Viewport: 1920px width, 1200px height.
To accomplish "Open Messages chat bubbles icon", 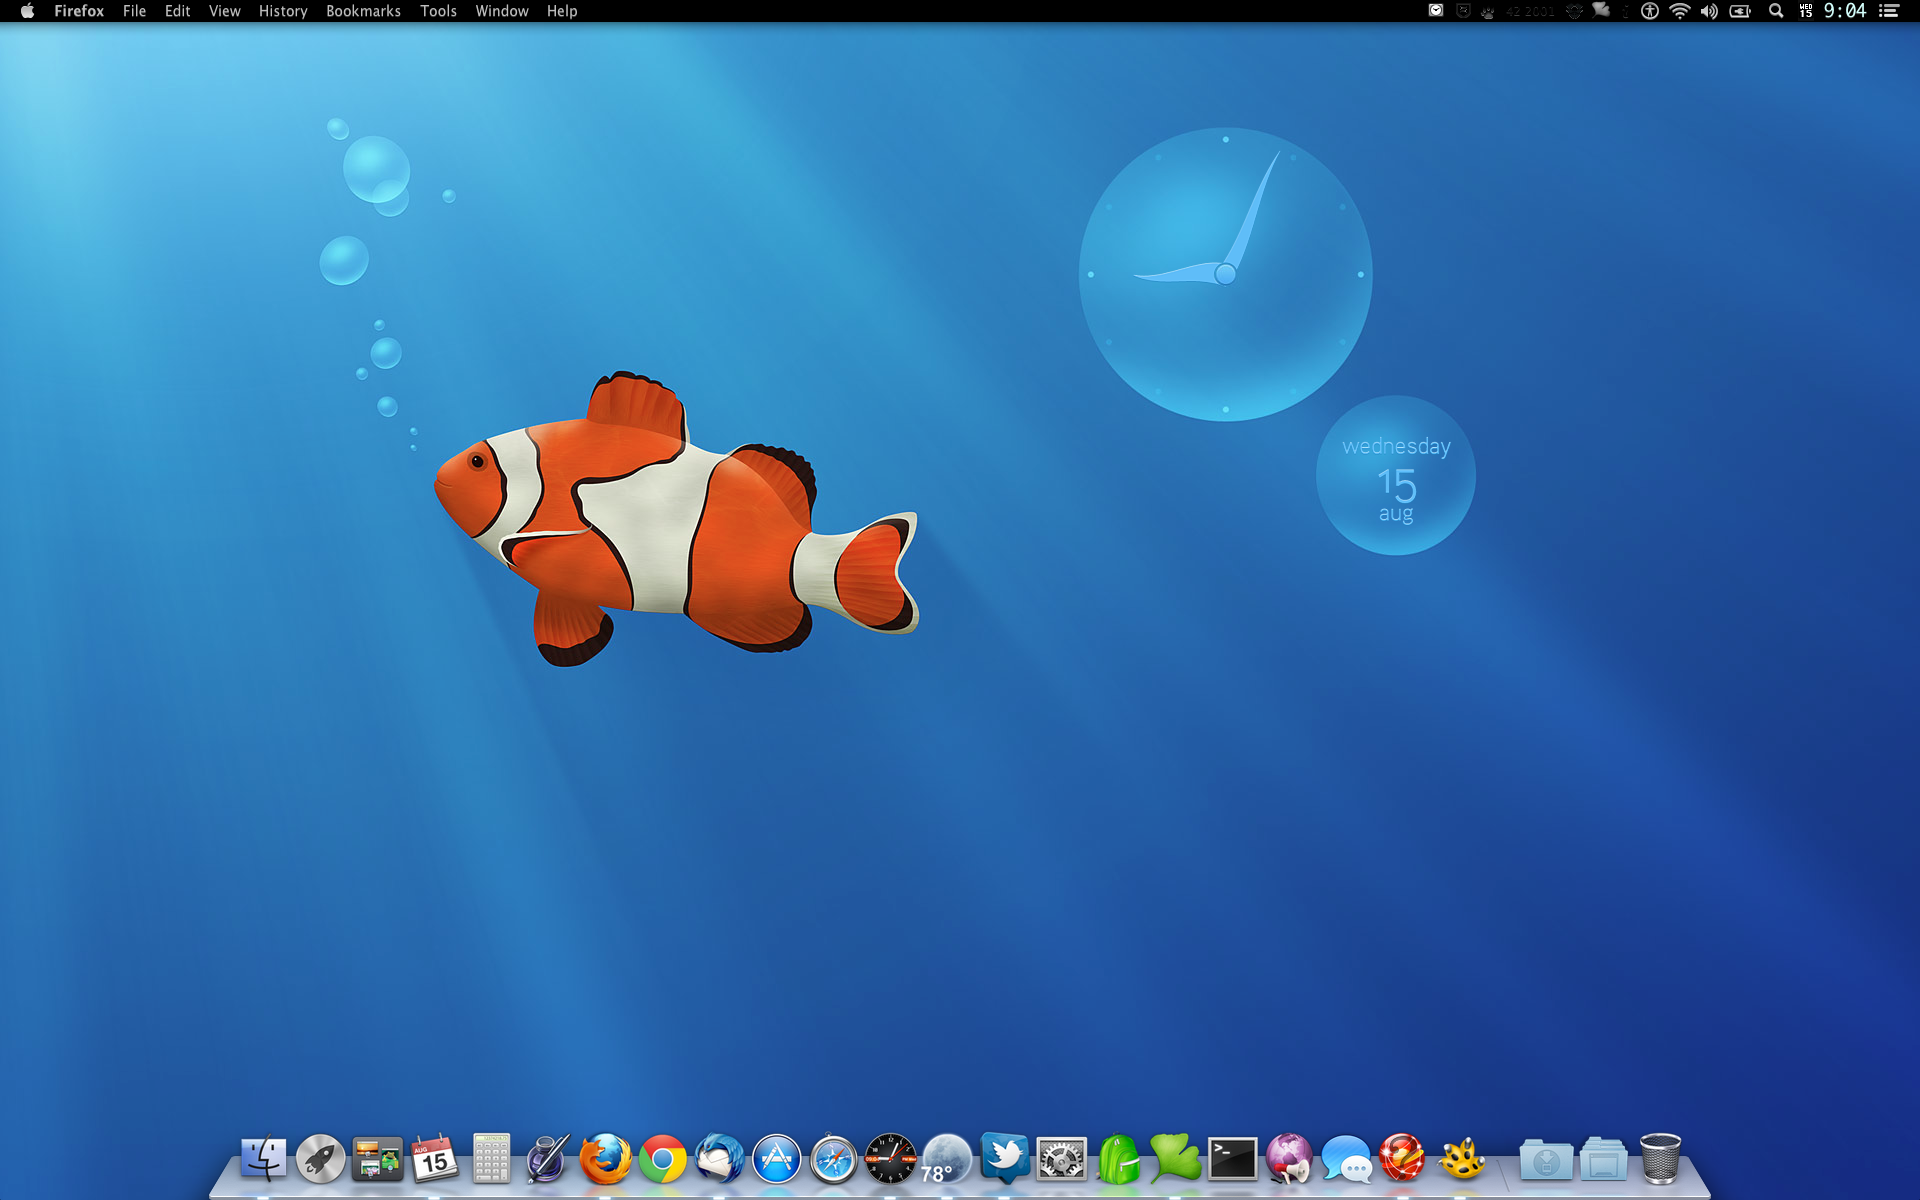I will 1346,1160.
